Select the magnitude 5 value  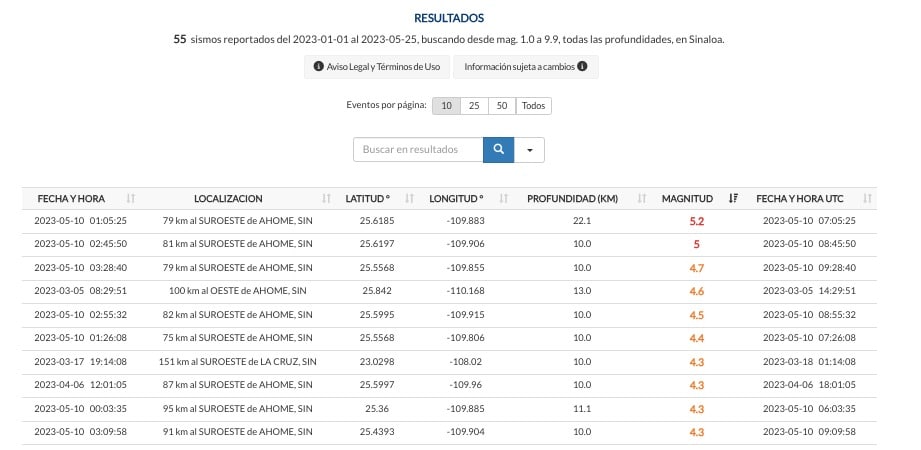tap(697, 244)
